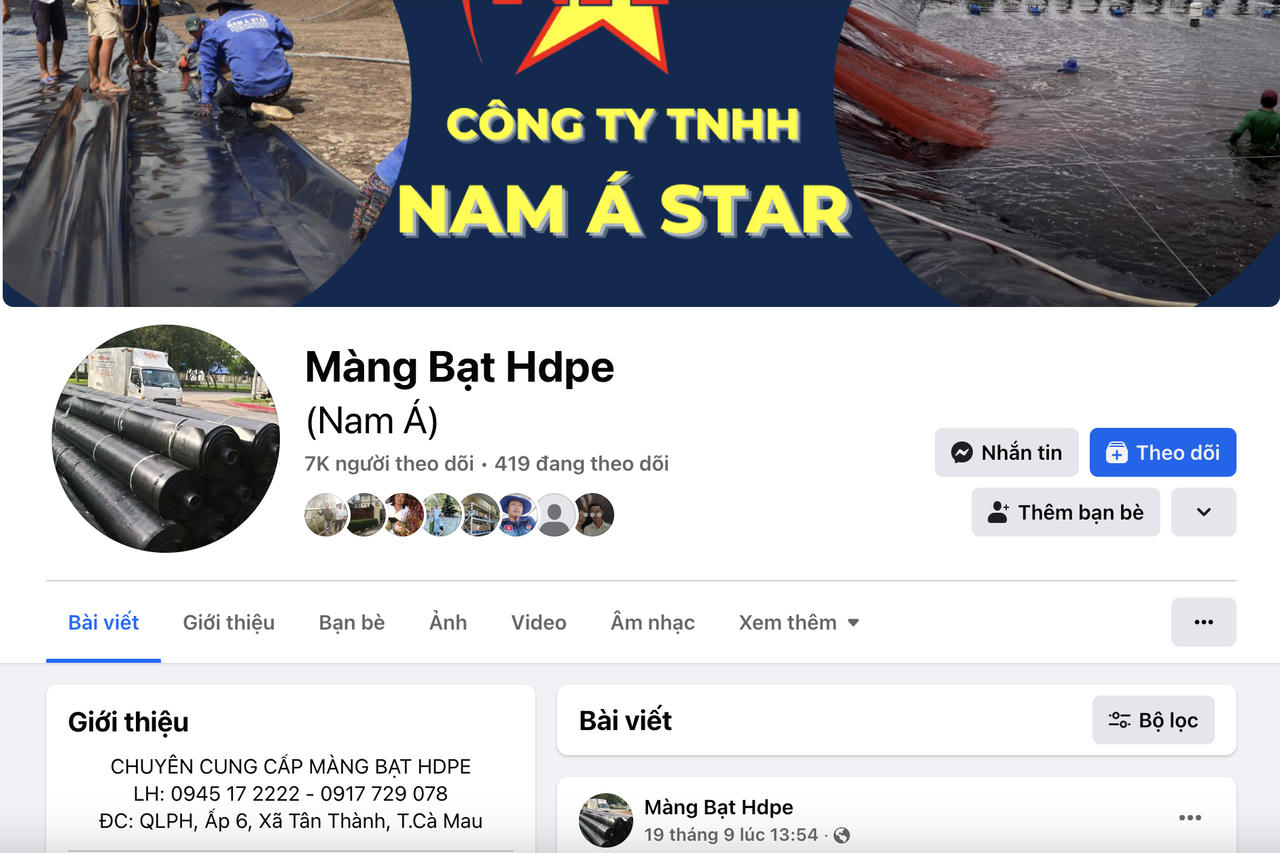The image size is (1280, 853).
Task: Open the Âm nhạc tab
Action: [653, 622]
